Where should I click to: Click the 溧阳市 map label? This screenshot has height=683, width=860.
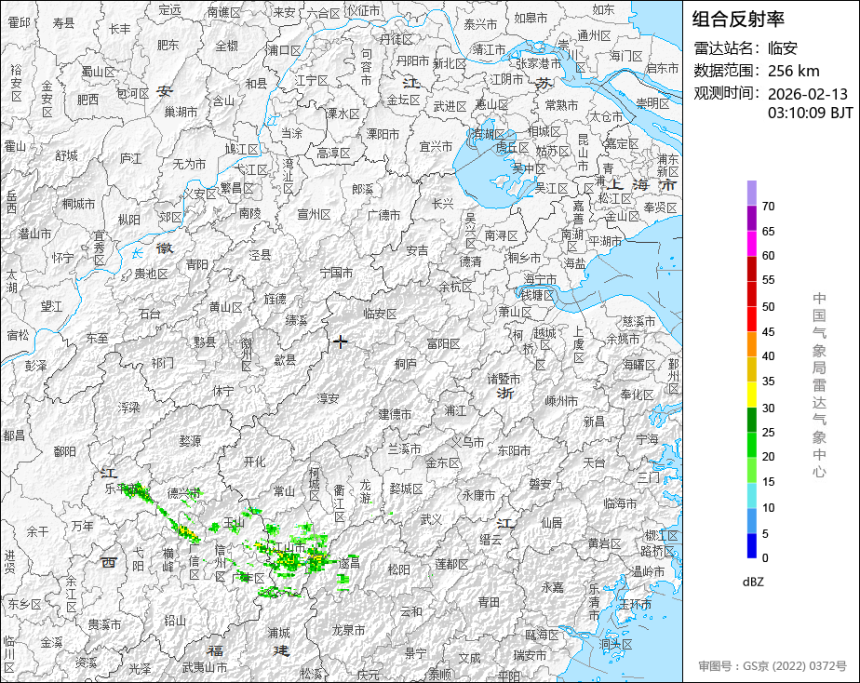pyautogui.click(x=383, y=134)
